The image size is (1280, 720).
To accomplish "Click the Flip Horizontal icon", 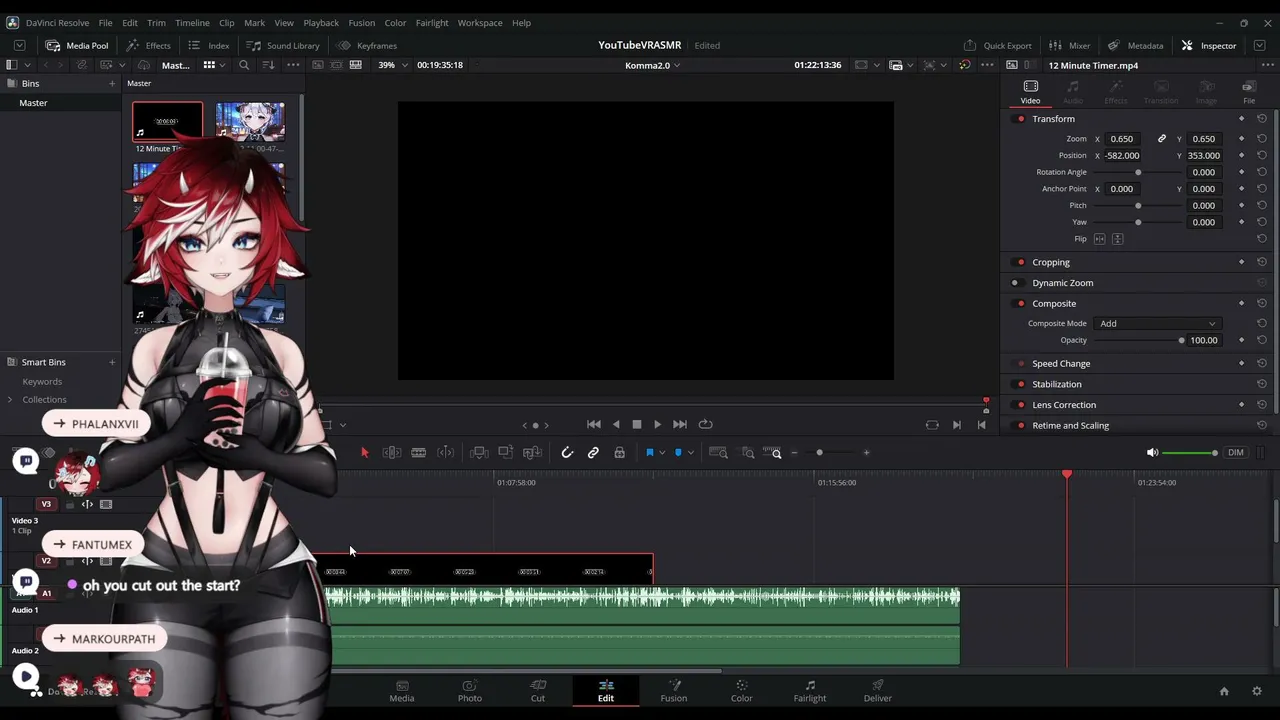I will coord(1100,239).
